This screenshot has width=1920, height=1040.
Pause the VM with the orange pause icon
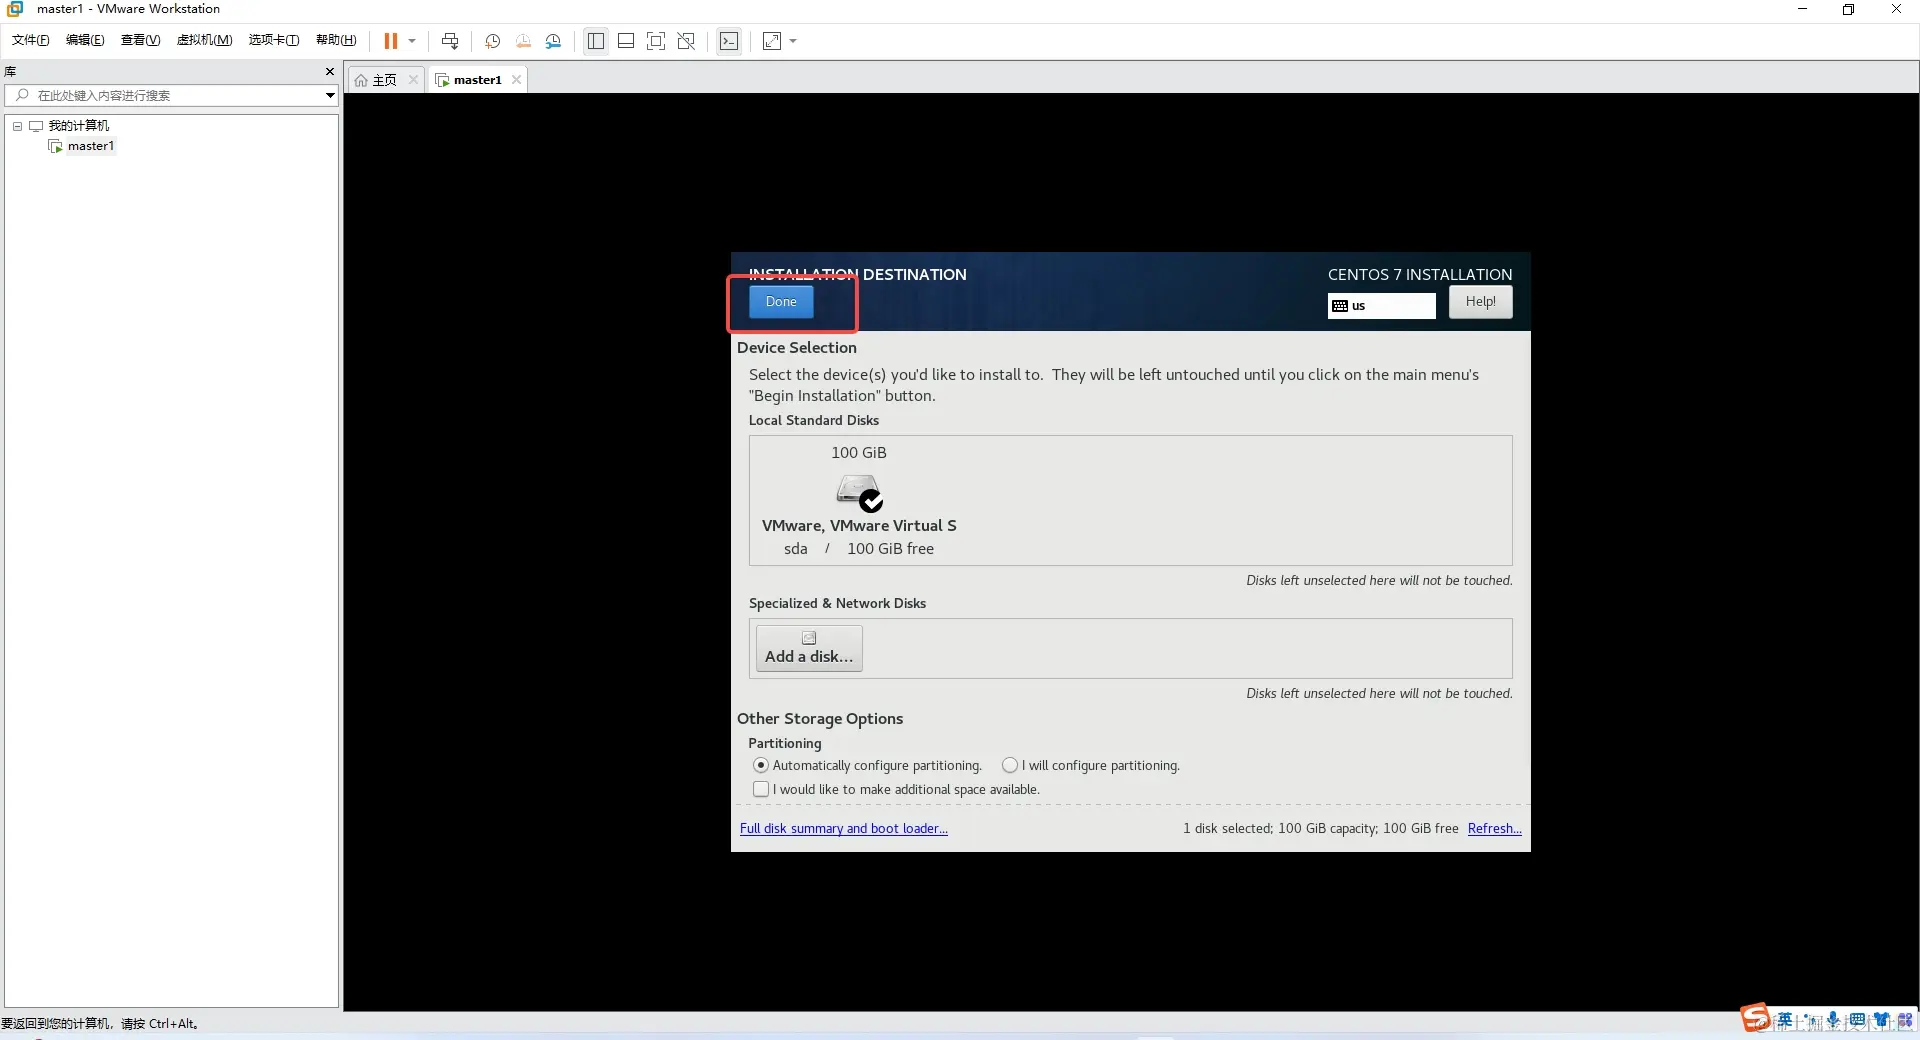tap(390, 41)
